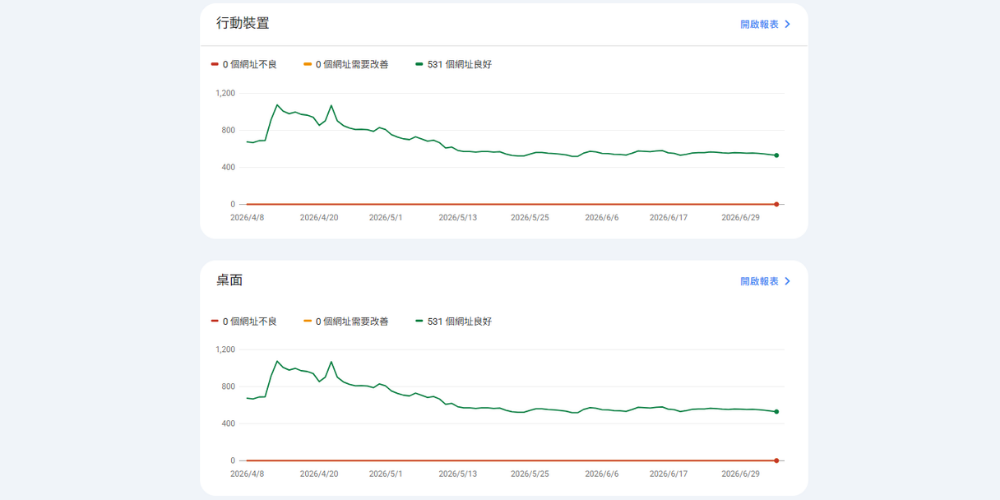The height and width of the screenshot is (500, 1000).
Task: Click the 桌面 card title
Action: (229, 281)
